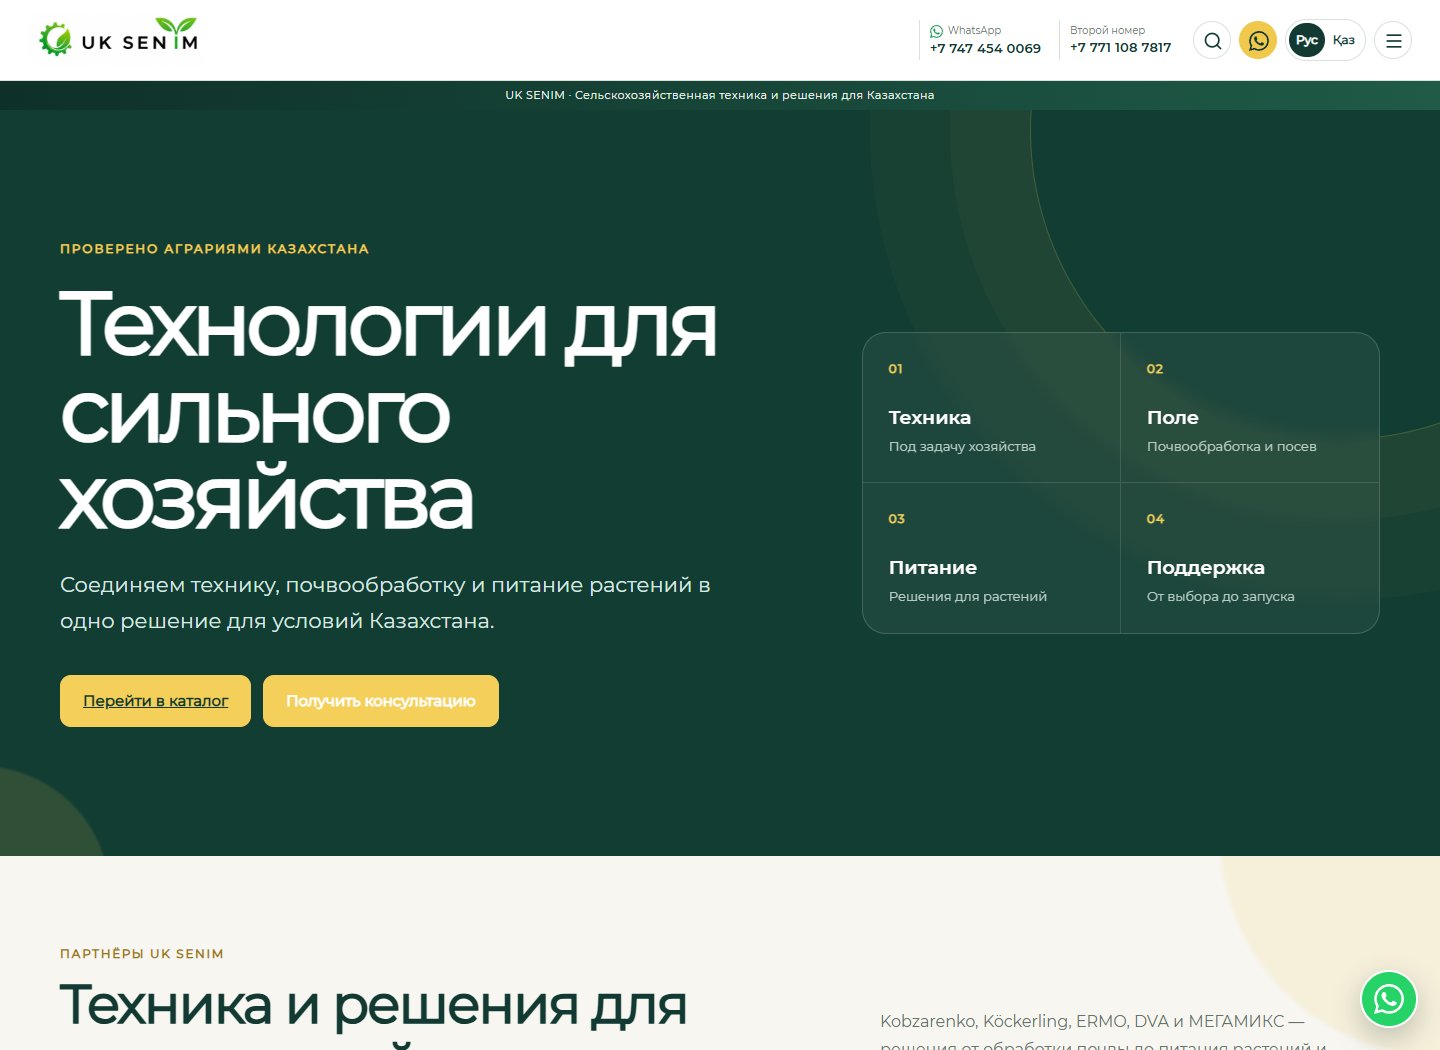Click the Решения для растений subtitle
The image size is (1440, 1050).
967,596
